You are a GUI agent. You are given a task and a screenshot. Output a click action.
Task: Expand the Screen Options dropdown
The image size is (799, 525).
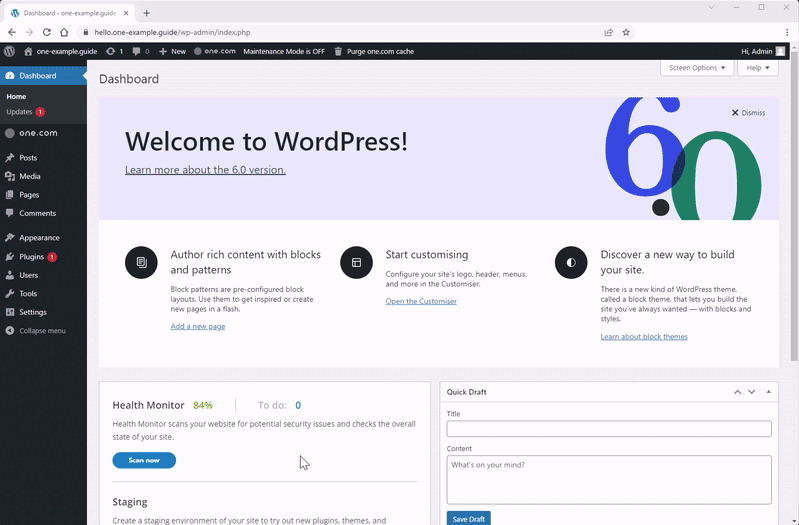click(696, 68)
